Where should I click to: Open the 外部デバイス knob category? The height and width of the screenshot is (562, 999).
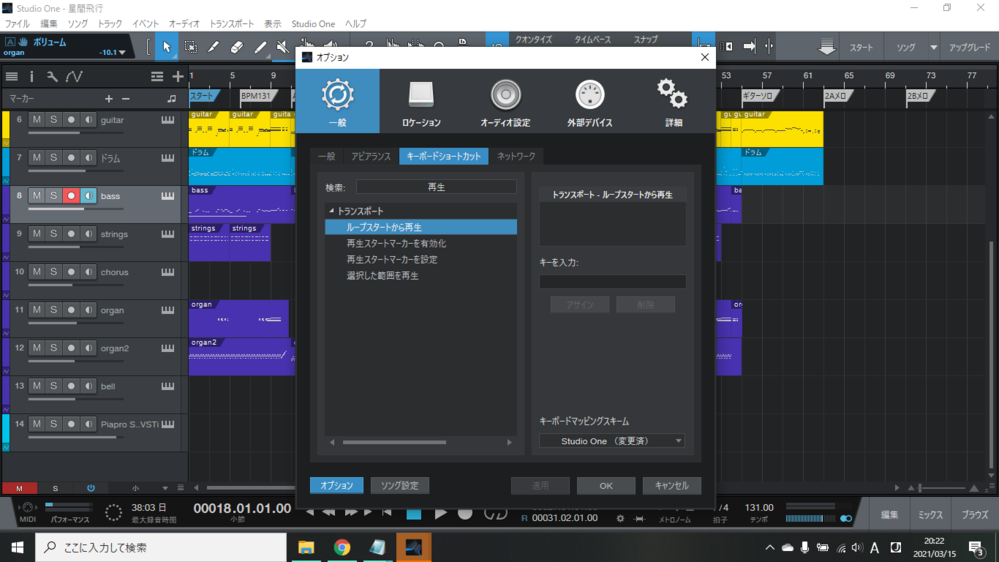(589, 102)
